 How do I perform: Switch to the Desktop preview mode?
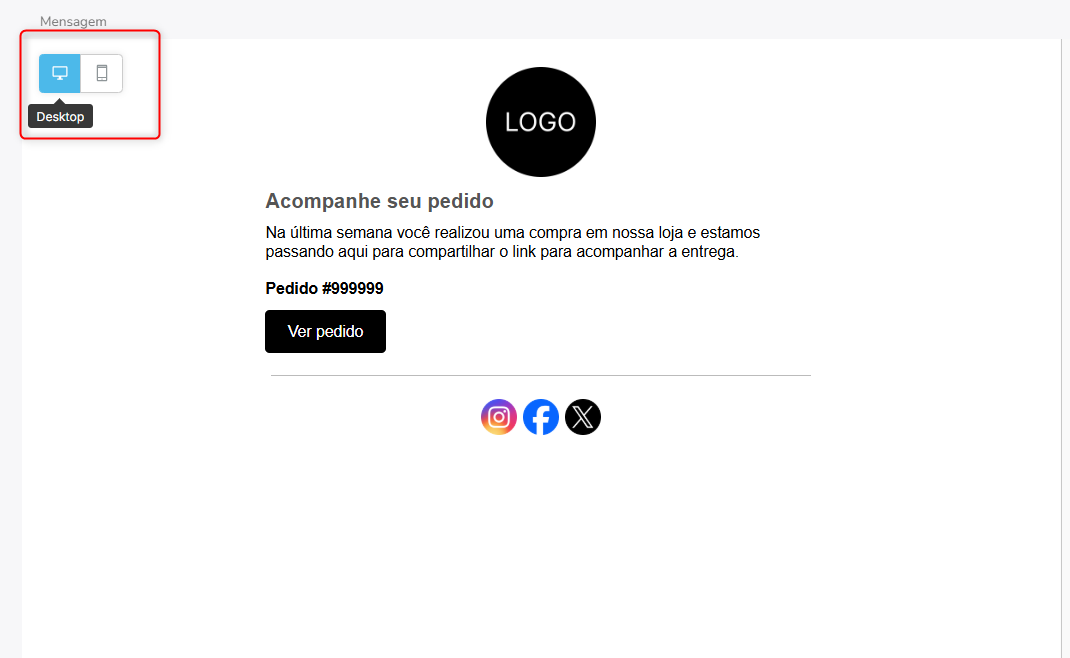[59, 73]
